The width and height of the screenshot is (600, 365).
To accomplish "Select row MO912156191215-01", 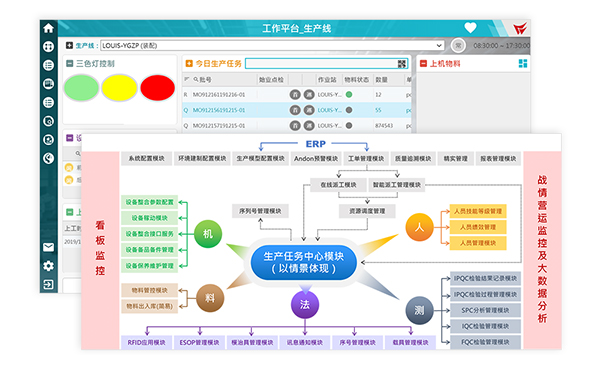I will point(297,110).
